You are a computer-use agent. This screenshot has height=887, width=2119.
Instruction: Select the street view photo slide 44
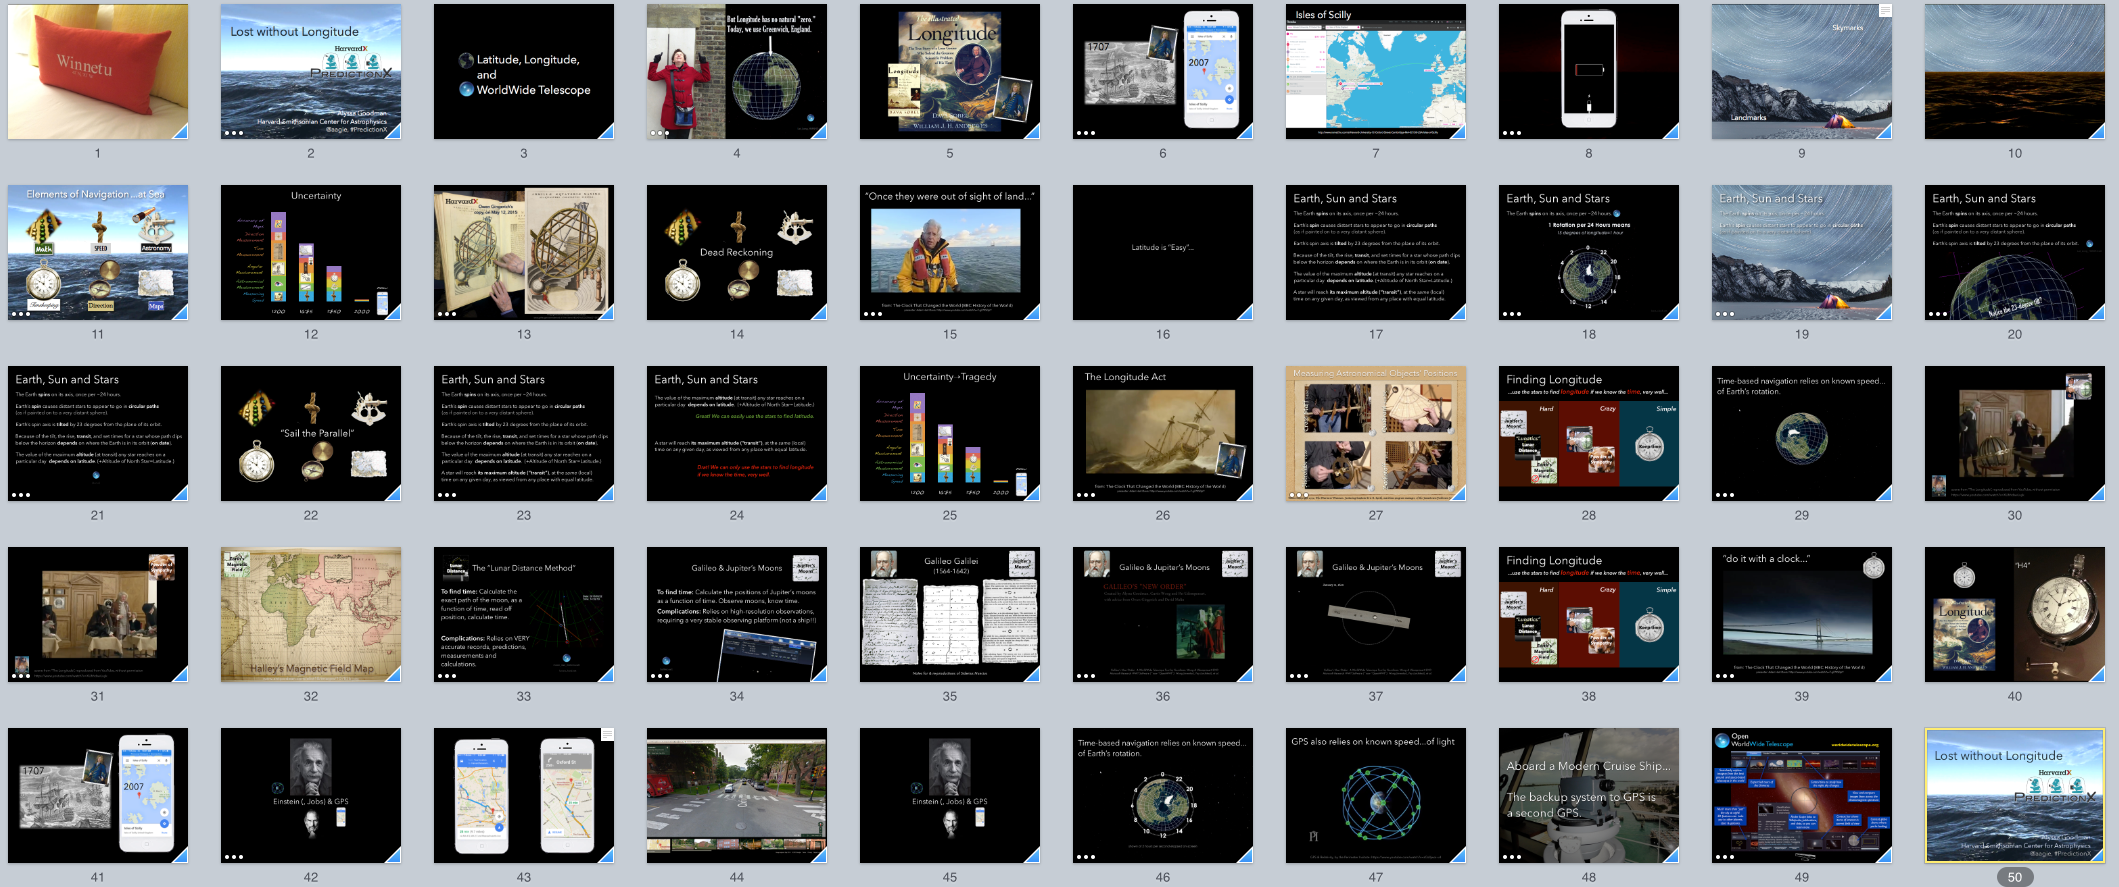click(736, 795)
